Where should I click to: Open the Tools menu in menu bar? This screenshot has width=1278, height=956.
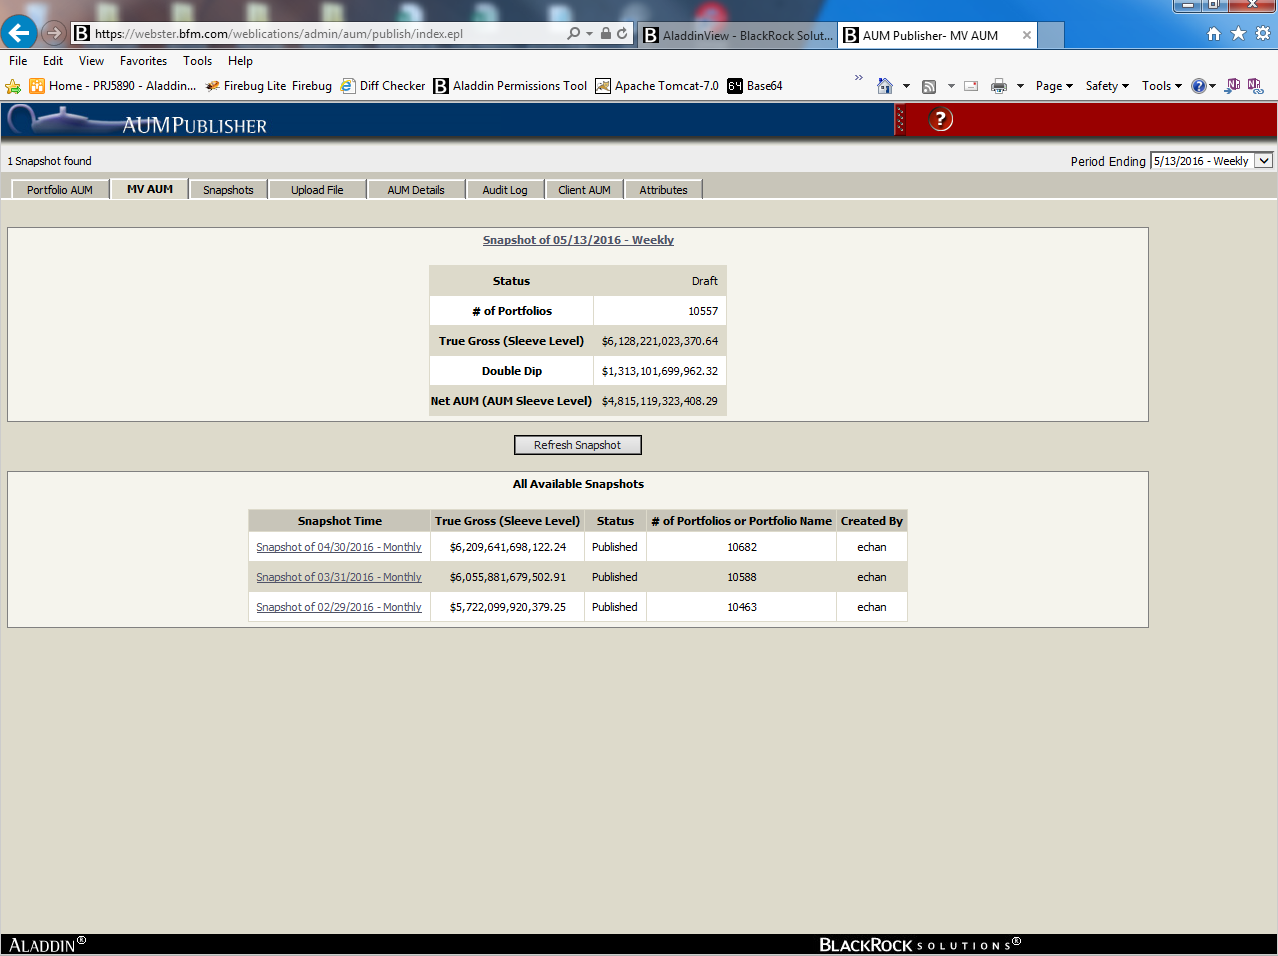(197, 61)
